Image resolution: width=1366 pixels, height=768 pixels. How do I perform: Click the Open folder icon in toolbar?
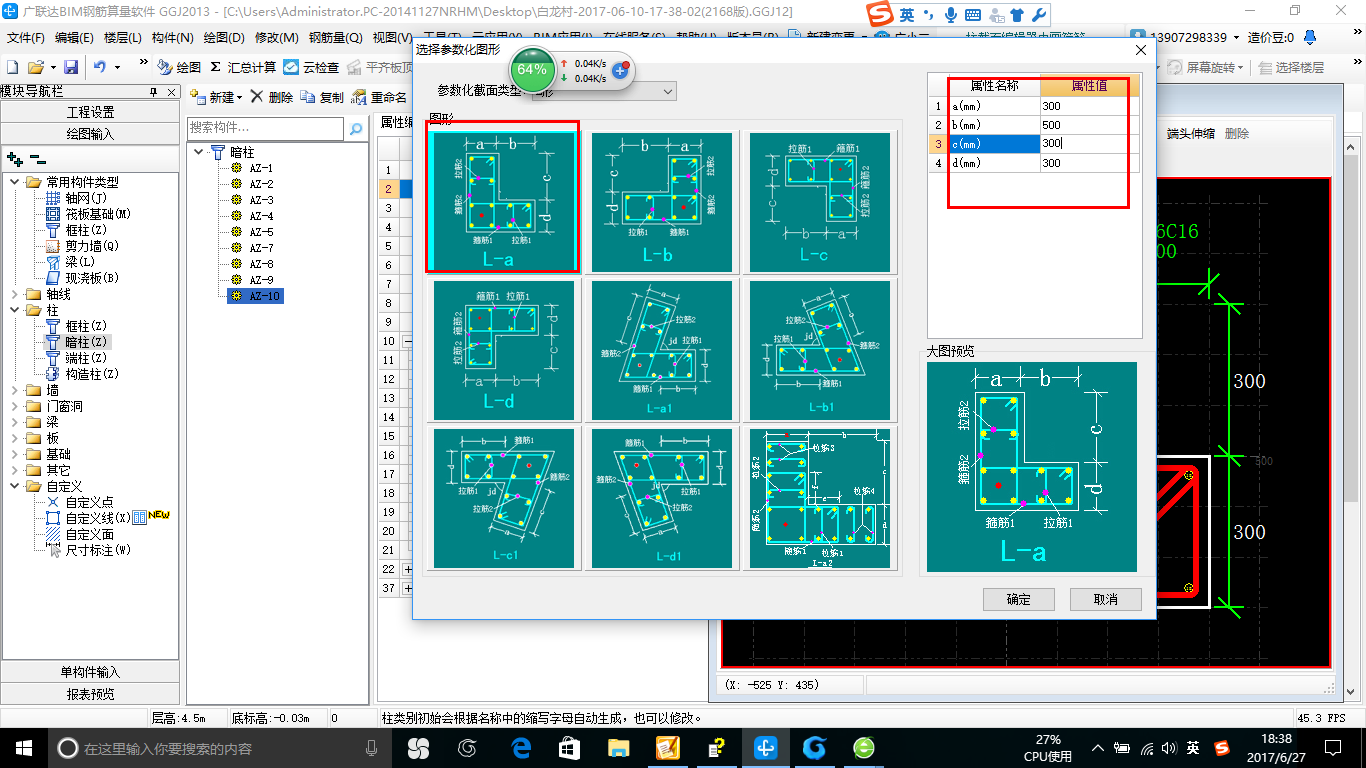click(35, 67)
